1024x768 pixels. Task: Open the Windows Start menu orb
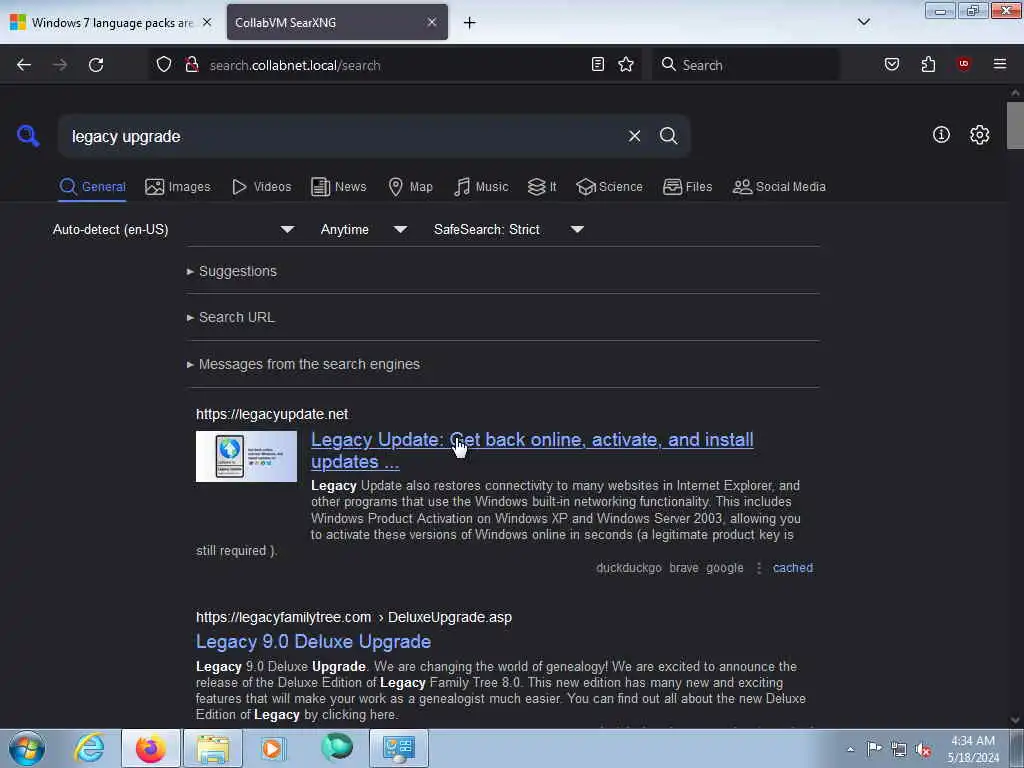point(27,748)
